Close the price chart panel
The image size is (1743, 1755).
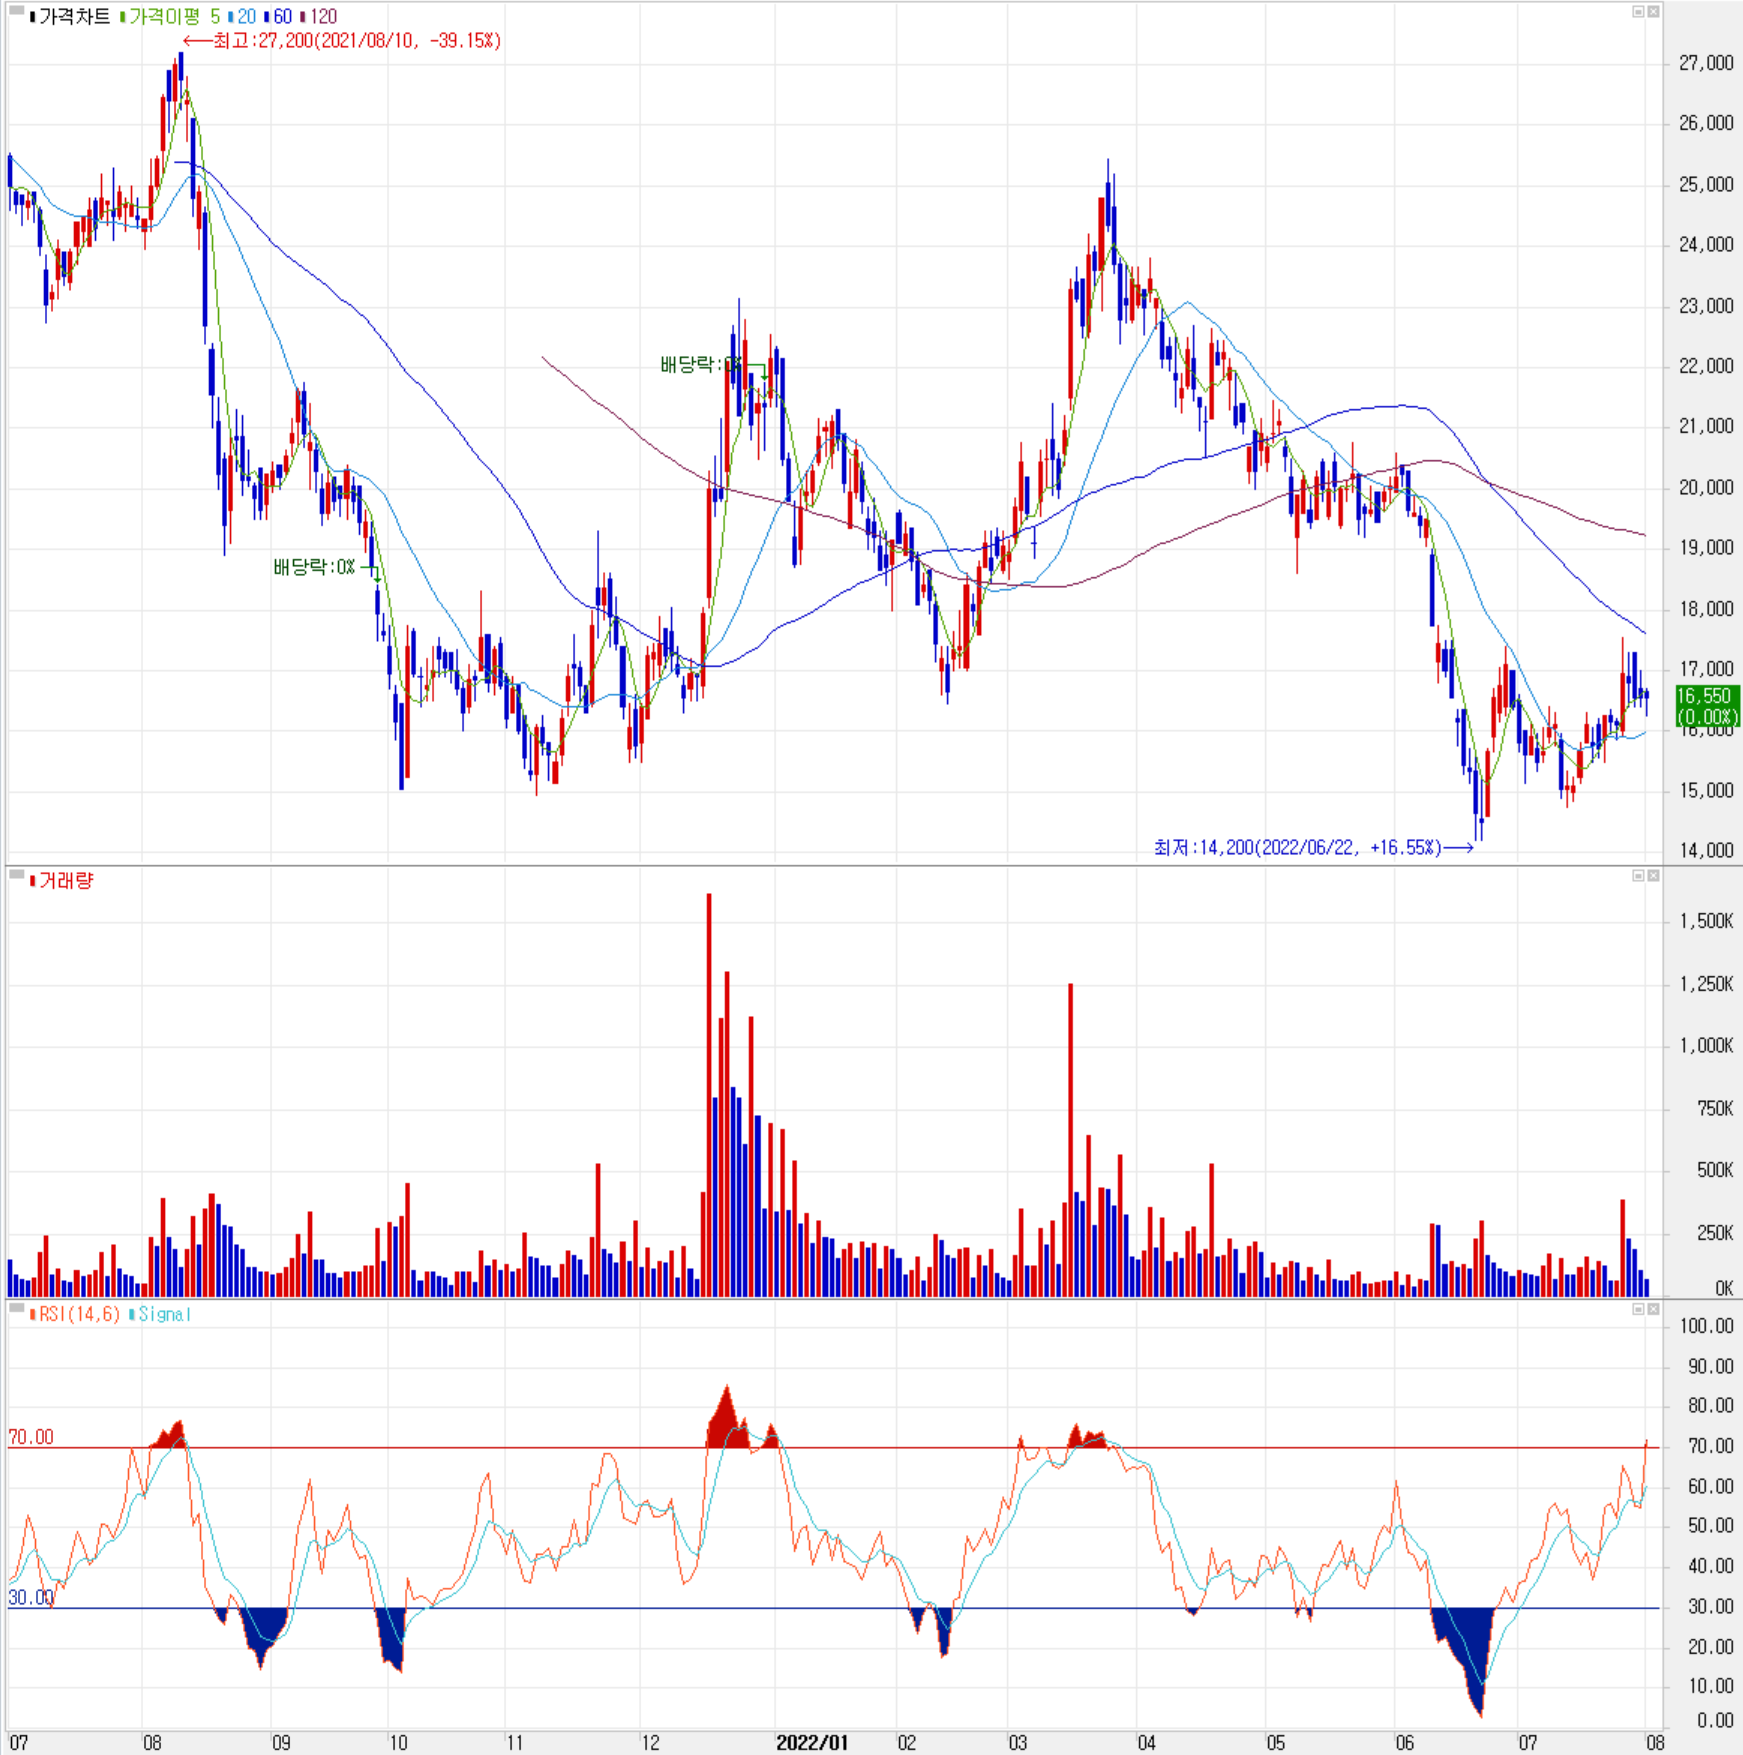[x=1653, y=12]
